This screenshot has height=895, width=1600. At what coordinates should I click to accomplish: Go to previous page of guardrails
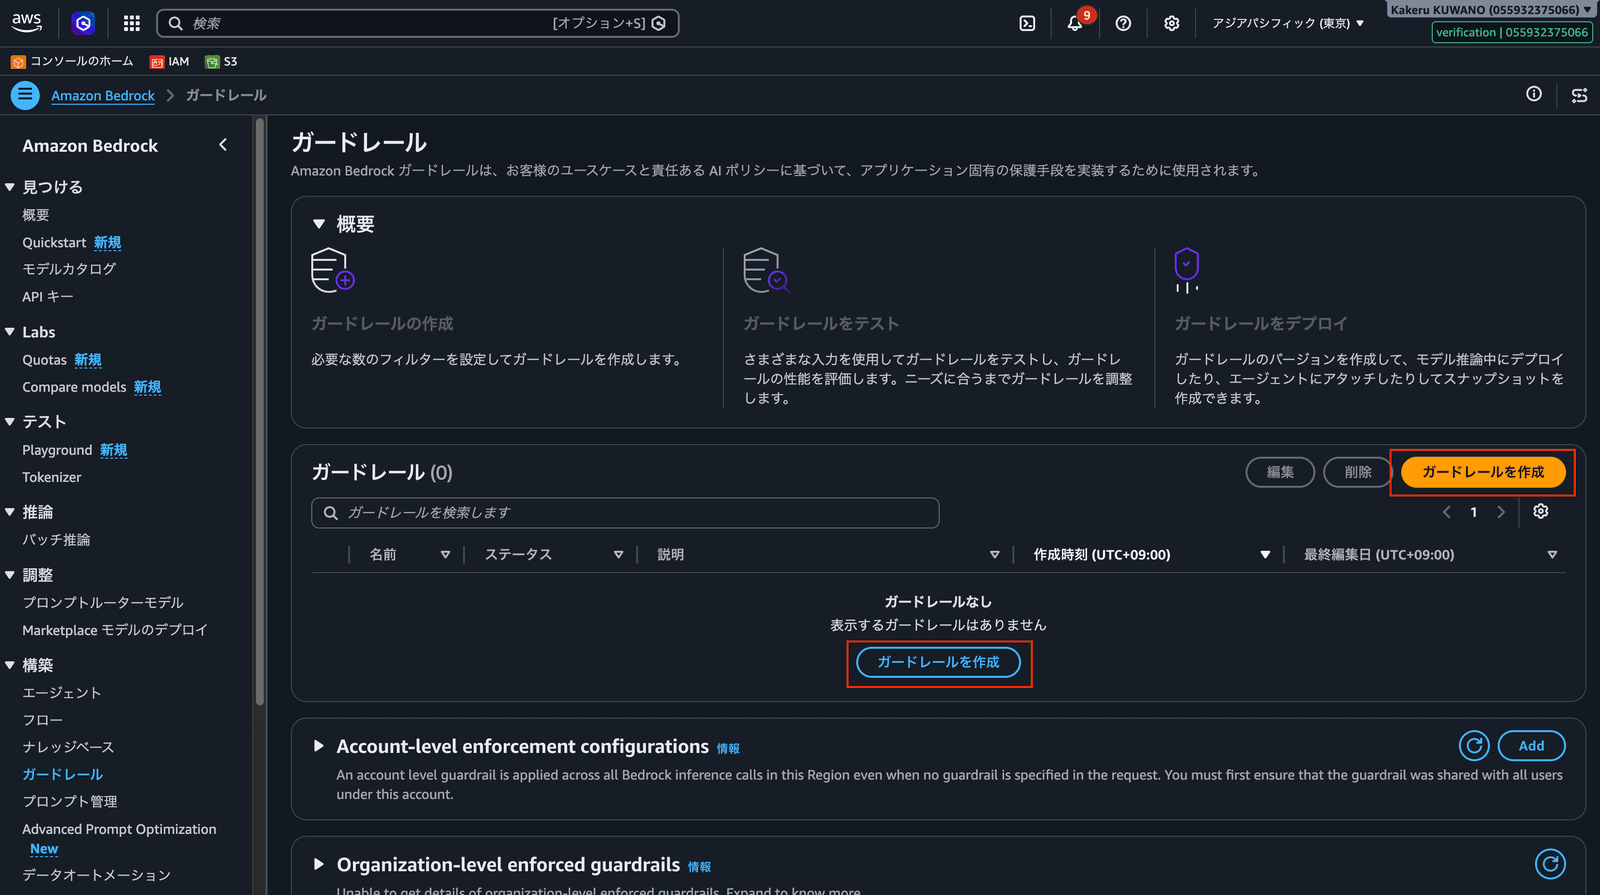tap(1446, 512)
